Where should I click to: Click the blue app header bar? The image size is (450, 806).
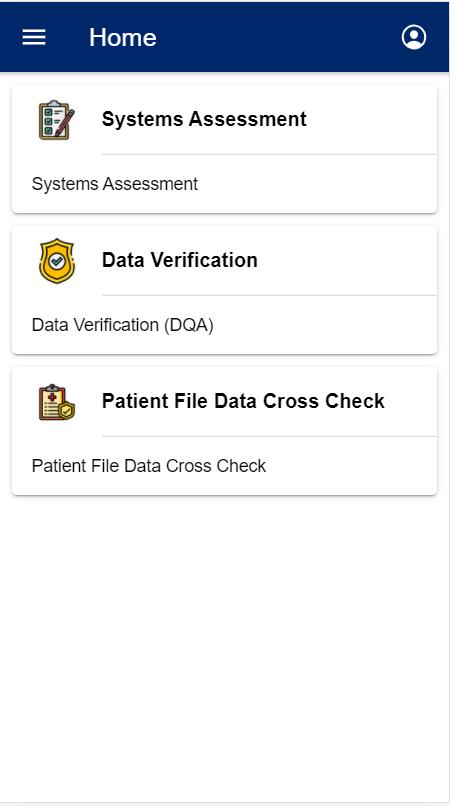[224, 37]
